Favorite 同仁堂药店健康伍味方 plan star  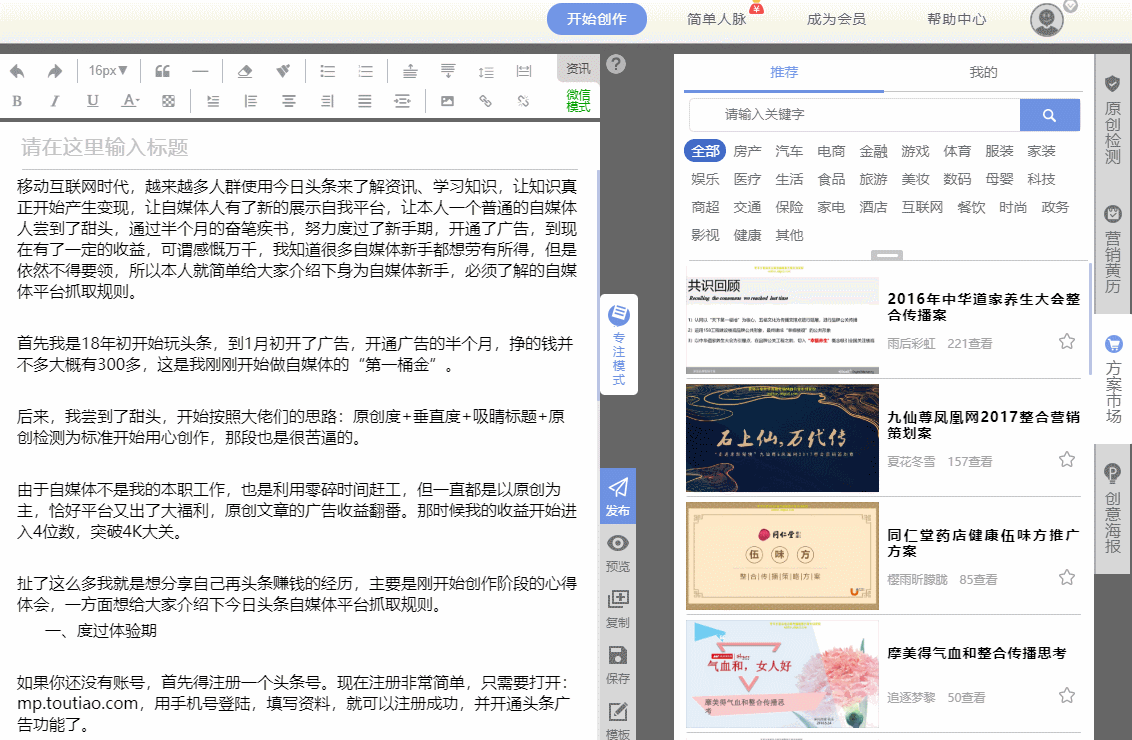pyautogui.click(x=1066, y=577)
